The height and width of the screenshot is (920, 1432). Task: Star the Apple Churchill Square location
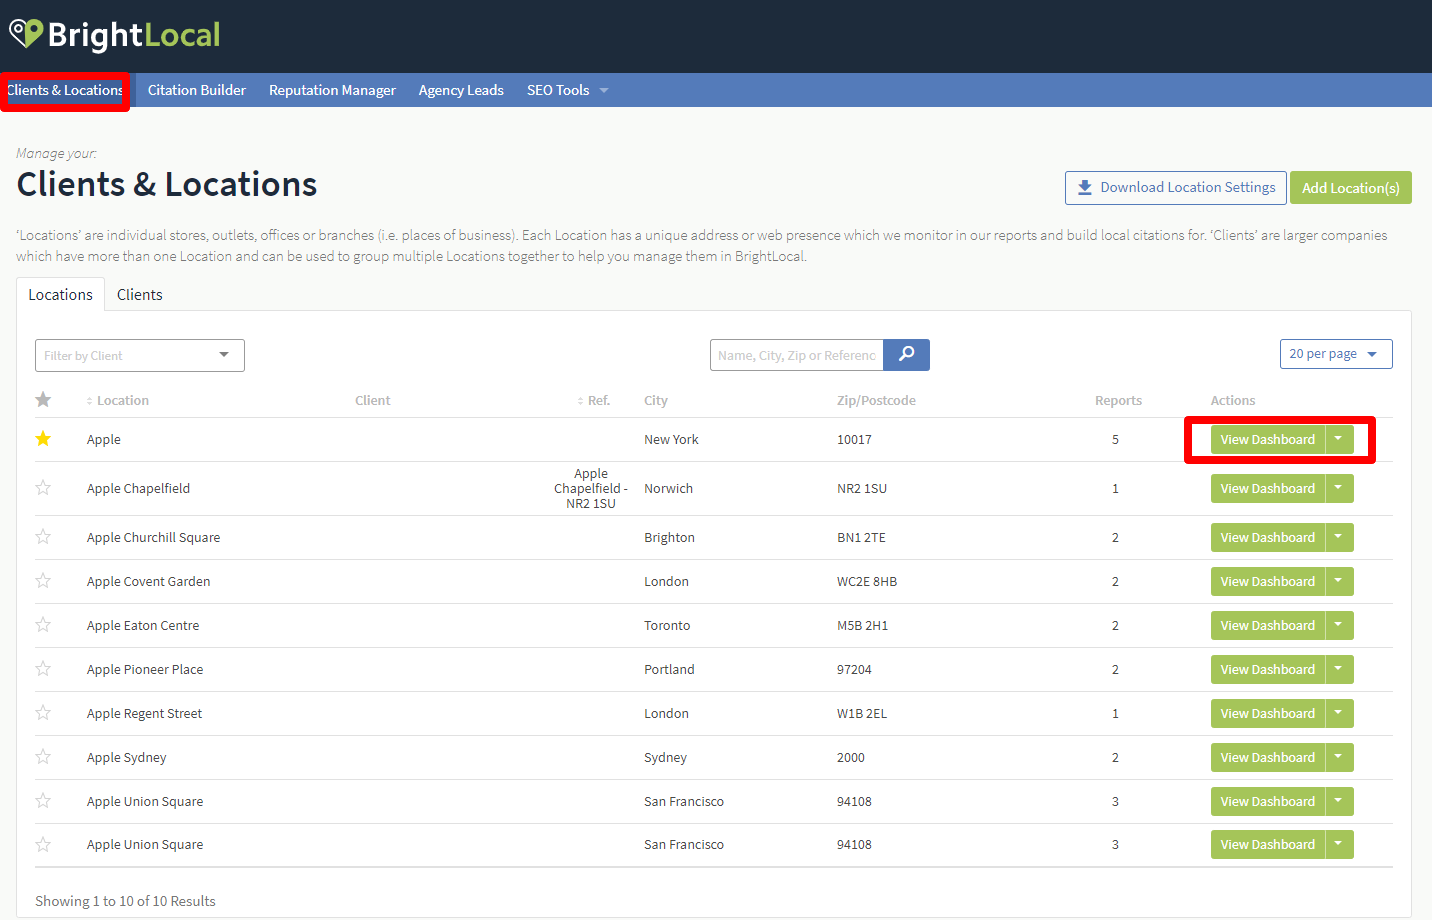pos(43,537)
